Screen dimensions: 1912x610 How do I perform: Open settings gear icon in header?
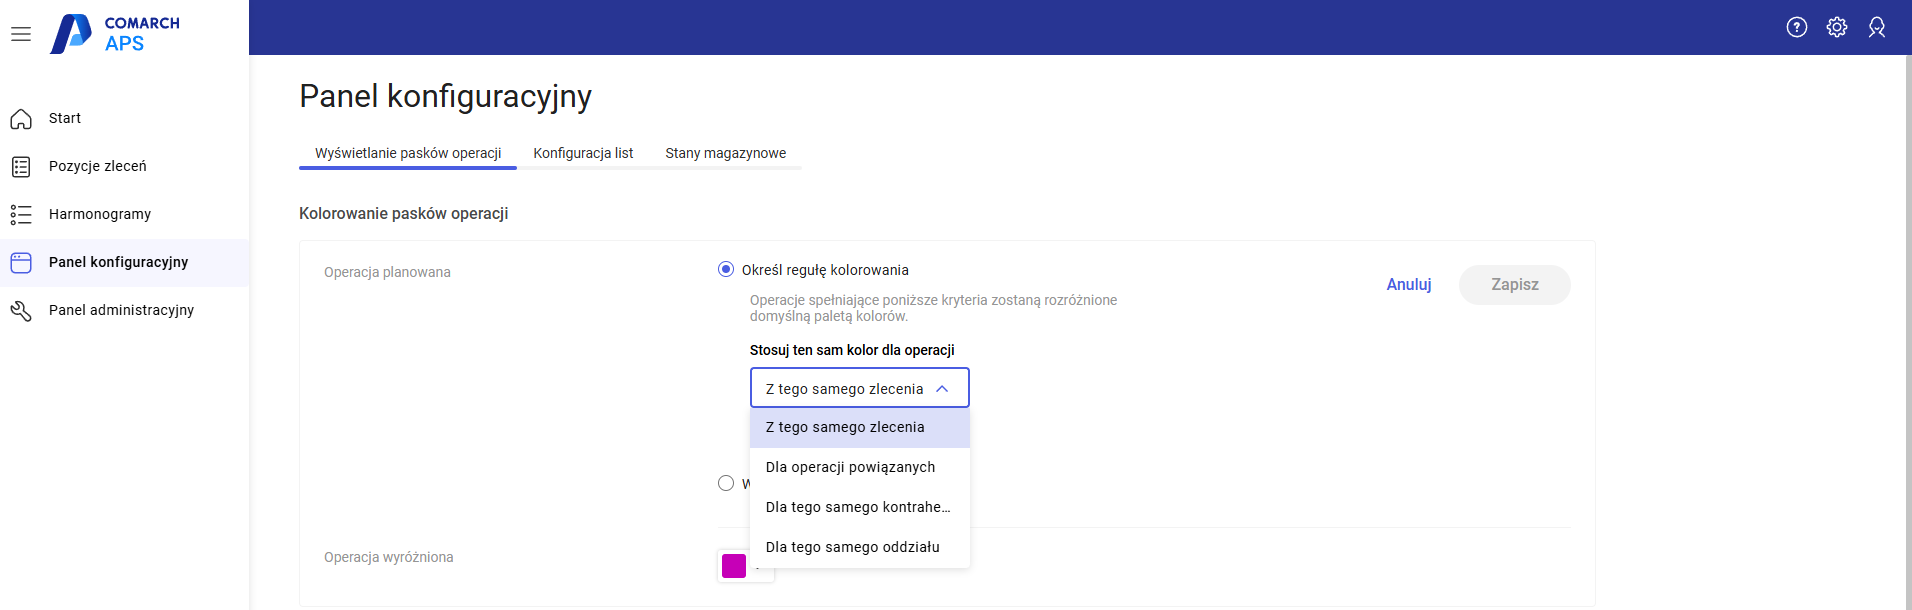click(1837, 27)
